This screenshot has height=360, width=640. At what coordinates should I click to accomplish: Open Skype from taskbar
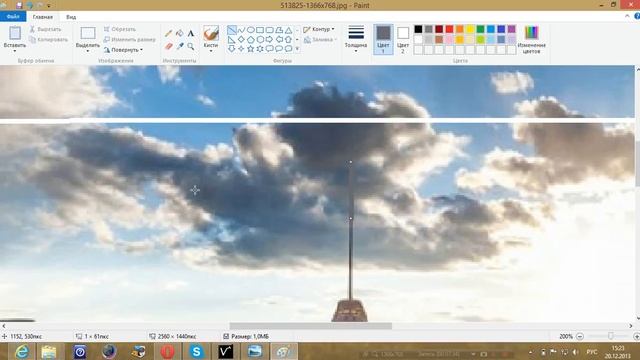point(196,351)
